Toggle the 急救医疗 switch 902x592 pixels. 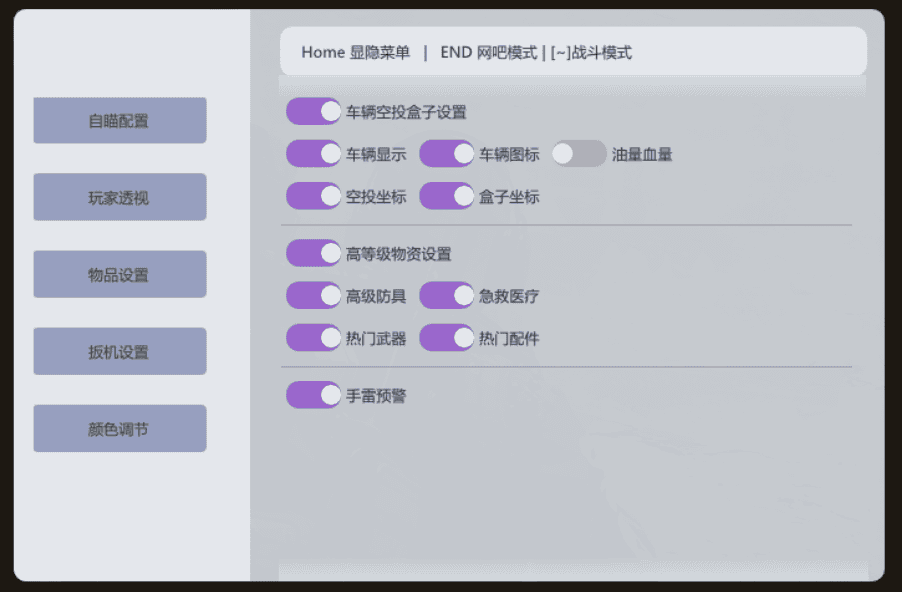[447, 296]
